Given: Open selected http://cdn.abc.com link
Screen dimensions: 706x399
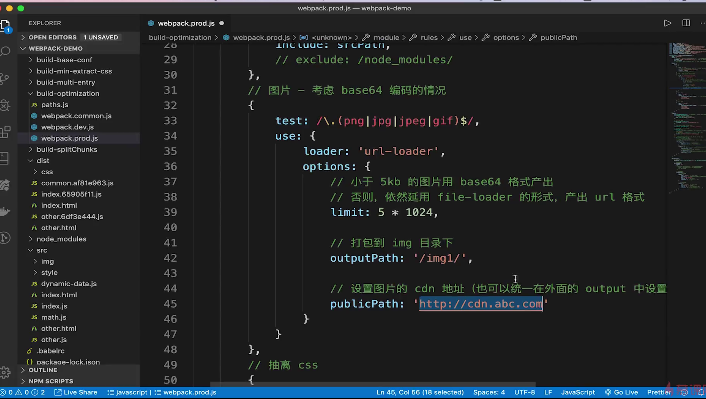Looking at the screenshot, I should [x=481, y=304].
